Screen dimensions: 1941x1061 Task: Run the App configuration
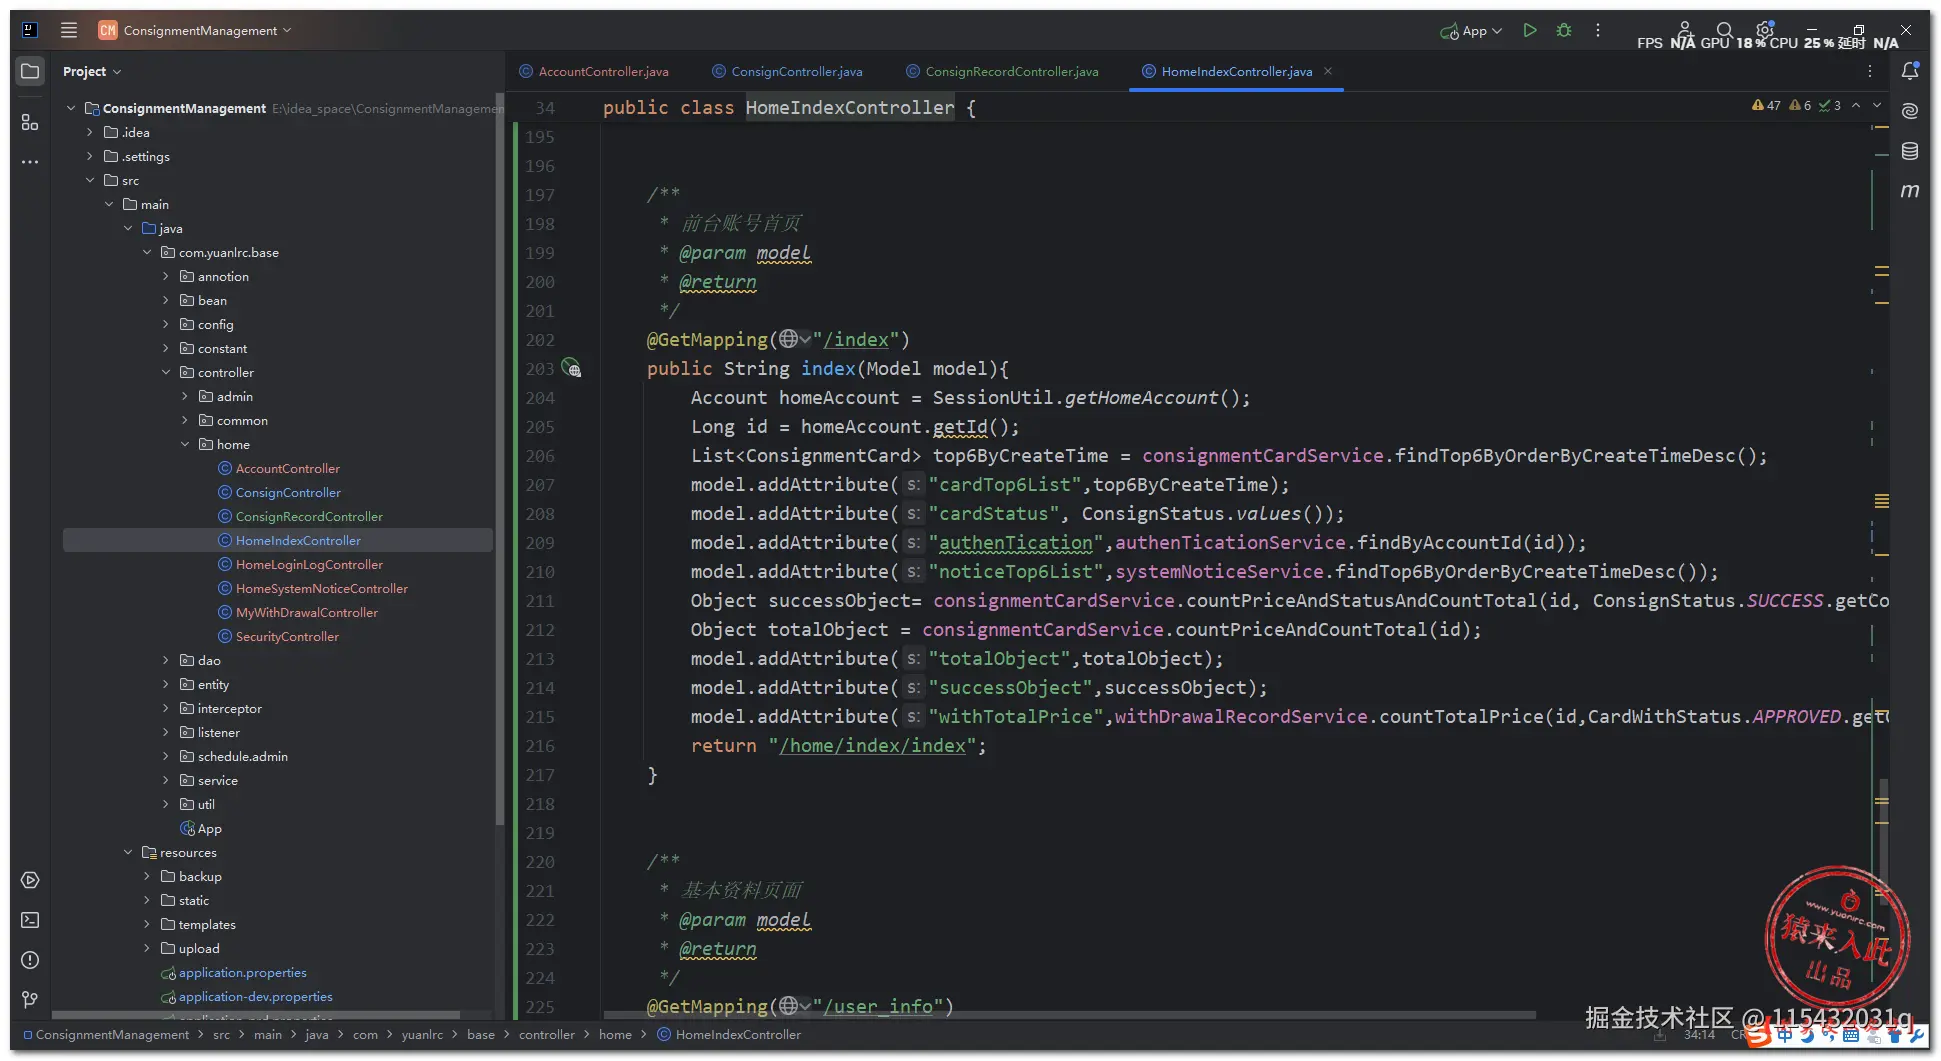click(x=1529, y=30)
